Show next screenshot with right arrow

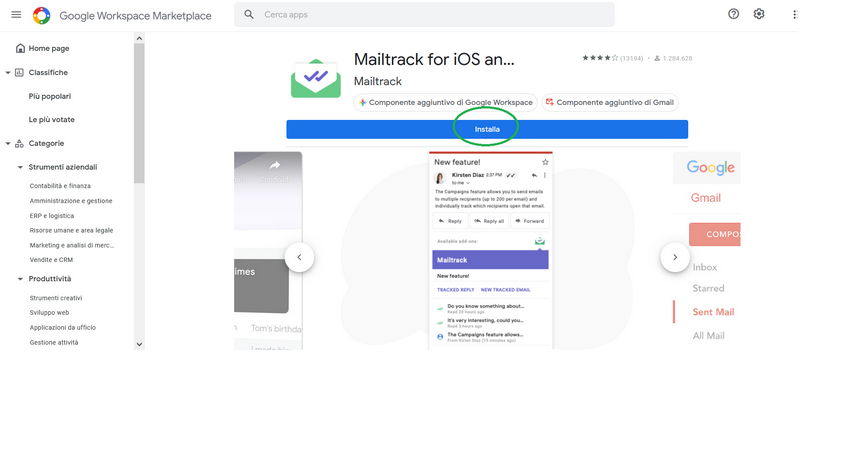click(x=675, y=257)
